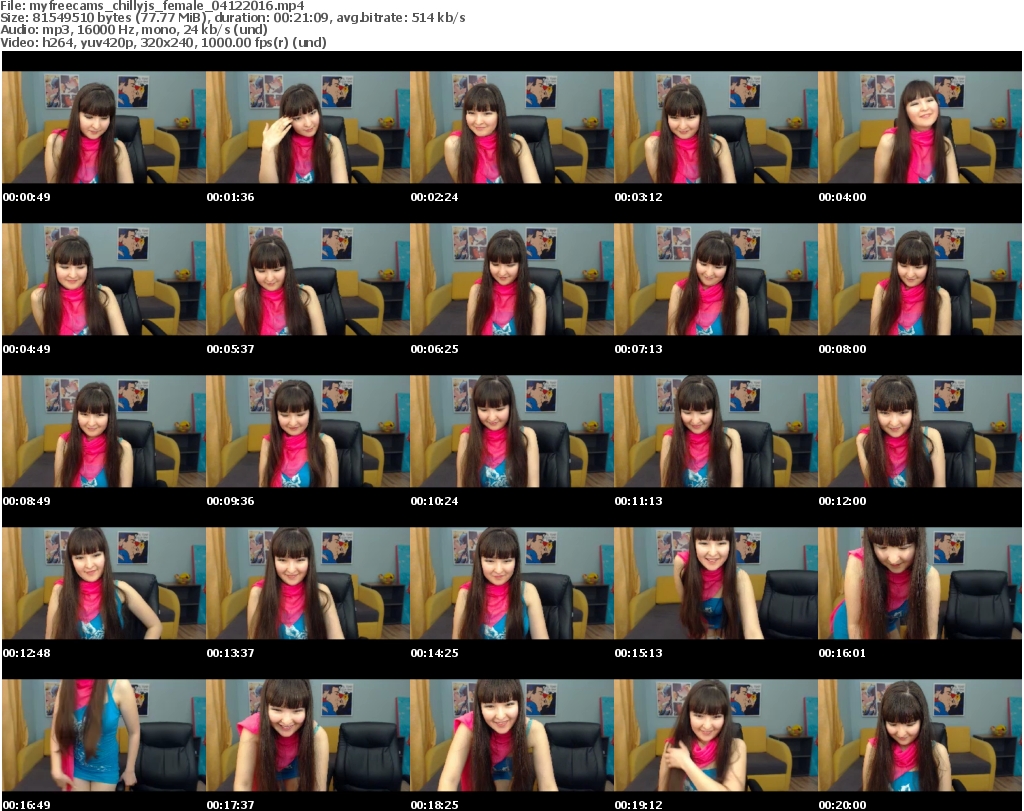Select the thumbnail at timestamp 00:00:49

click(104, 127)
